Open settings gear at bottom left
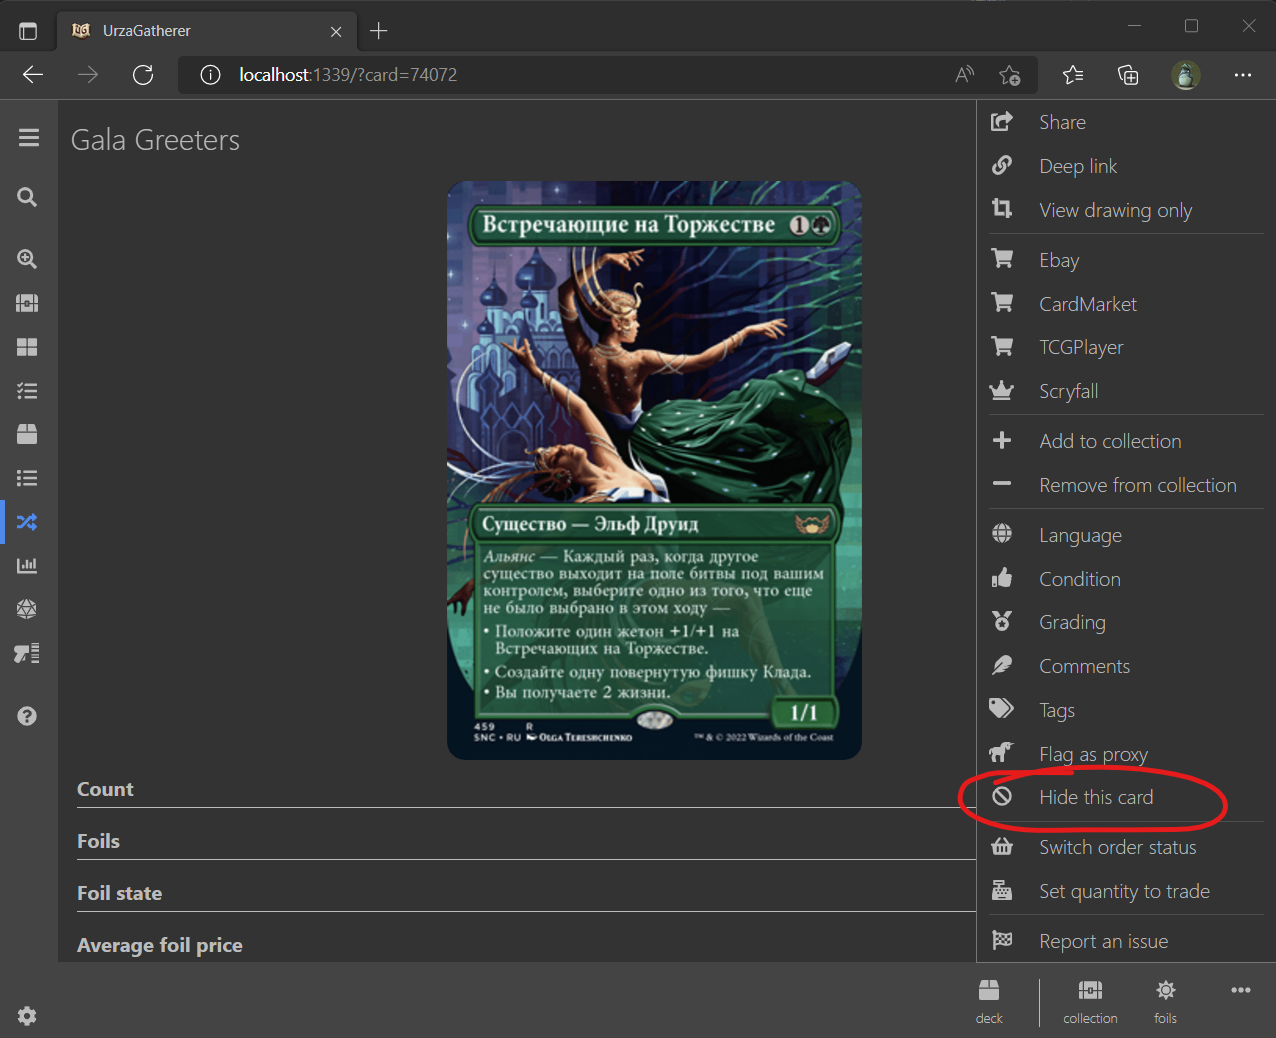The width and height of the screenshot is (1276, 1038). 28,1016
